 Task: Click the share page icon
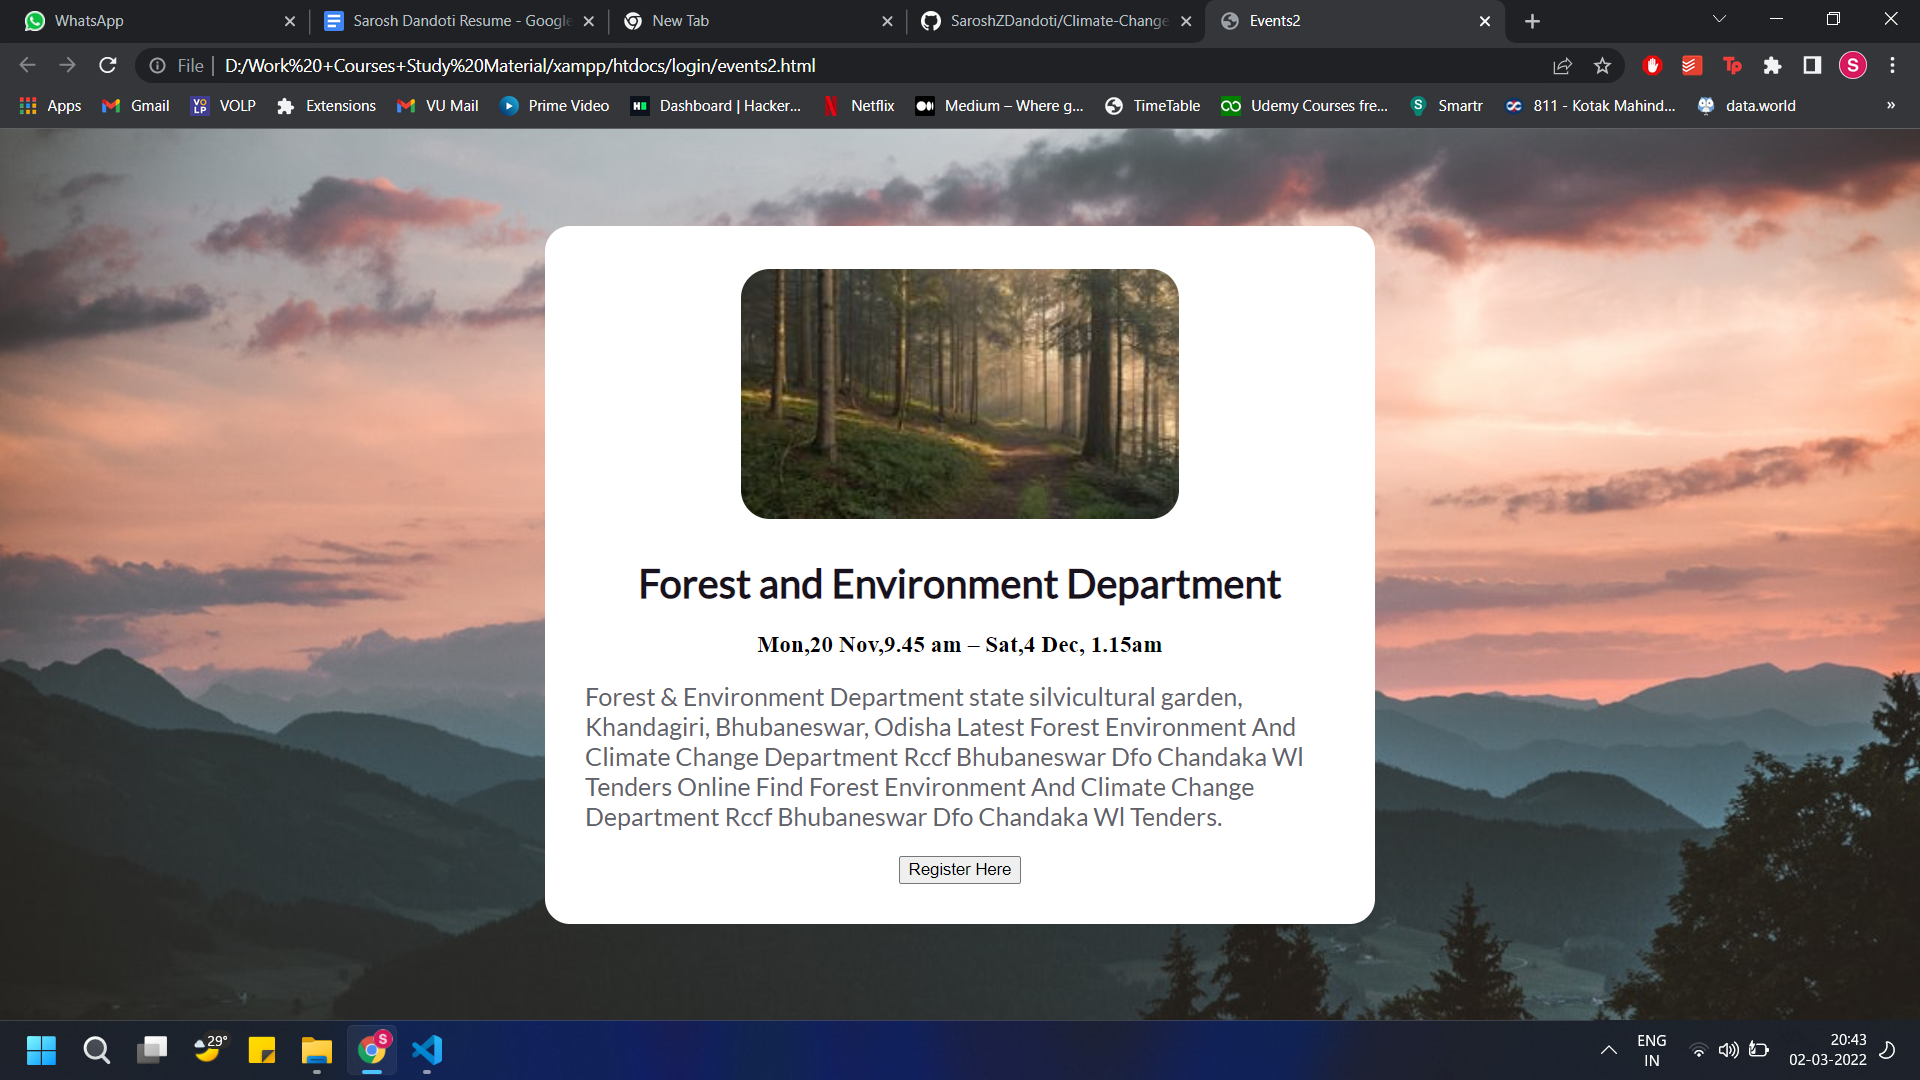(1562, 65)
